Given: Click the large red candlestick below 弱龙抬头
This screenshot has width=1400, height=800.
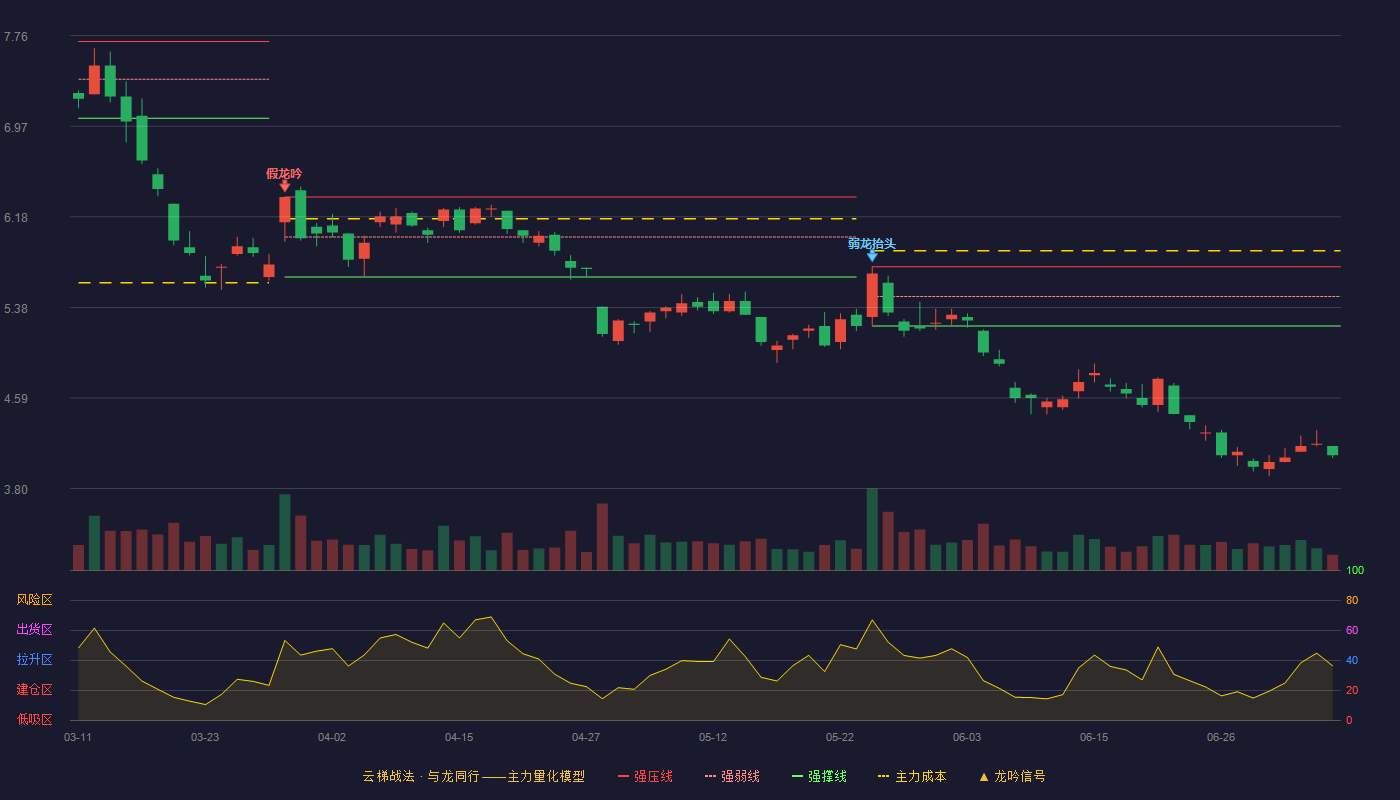Looking at the screenshot, I should (872, 295).
